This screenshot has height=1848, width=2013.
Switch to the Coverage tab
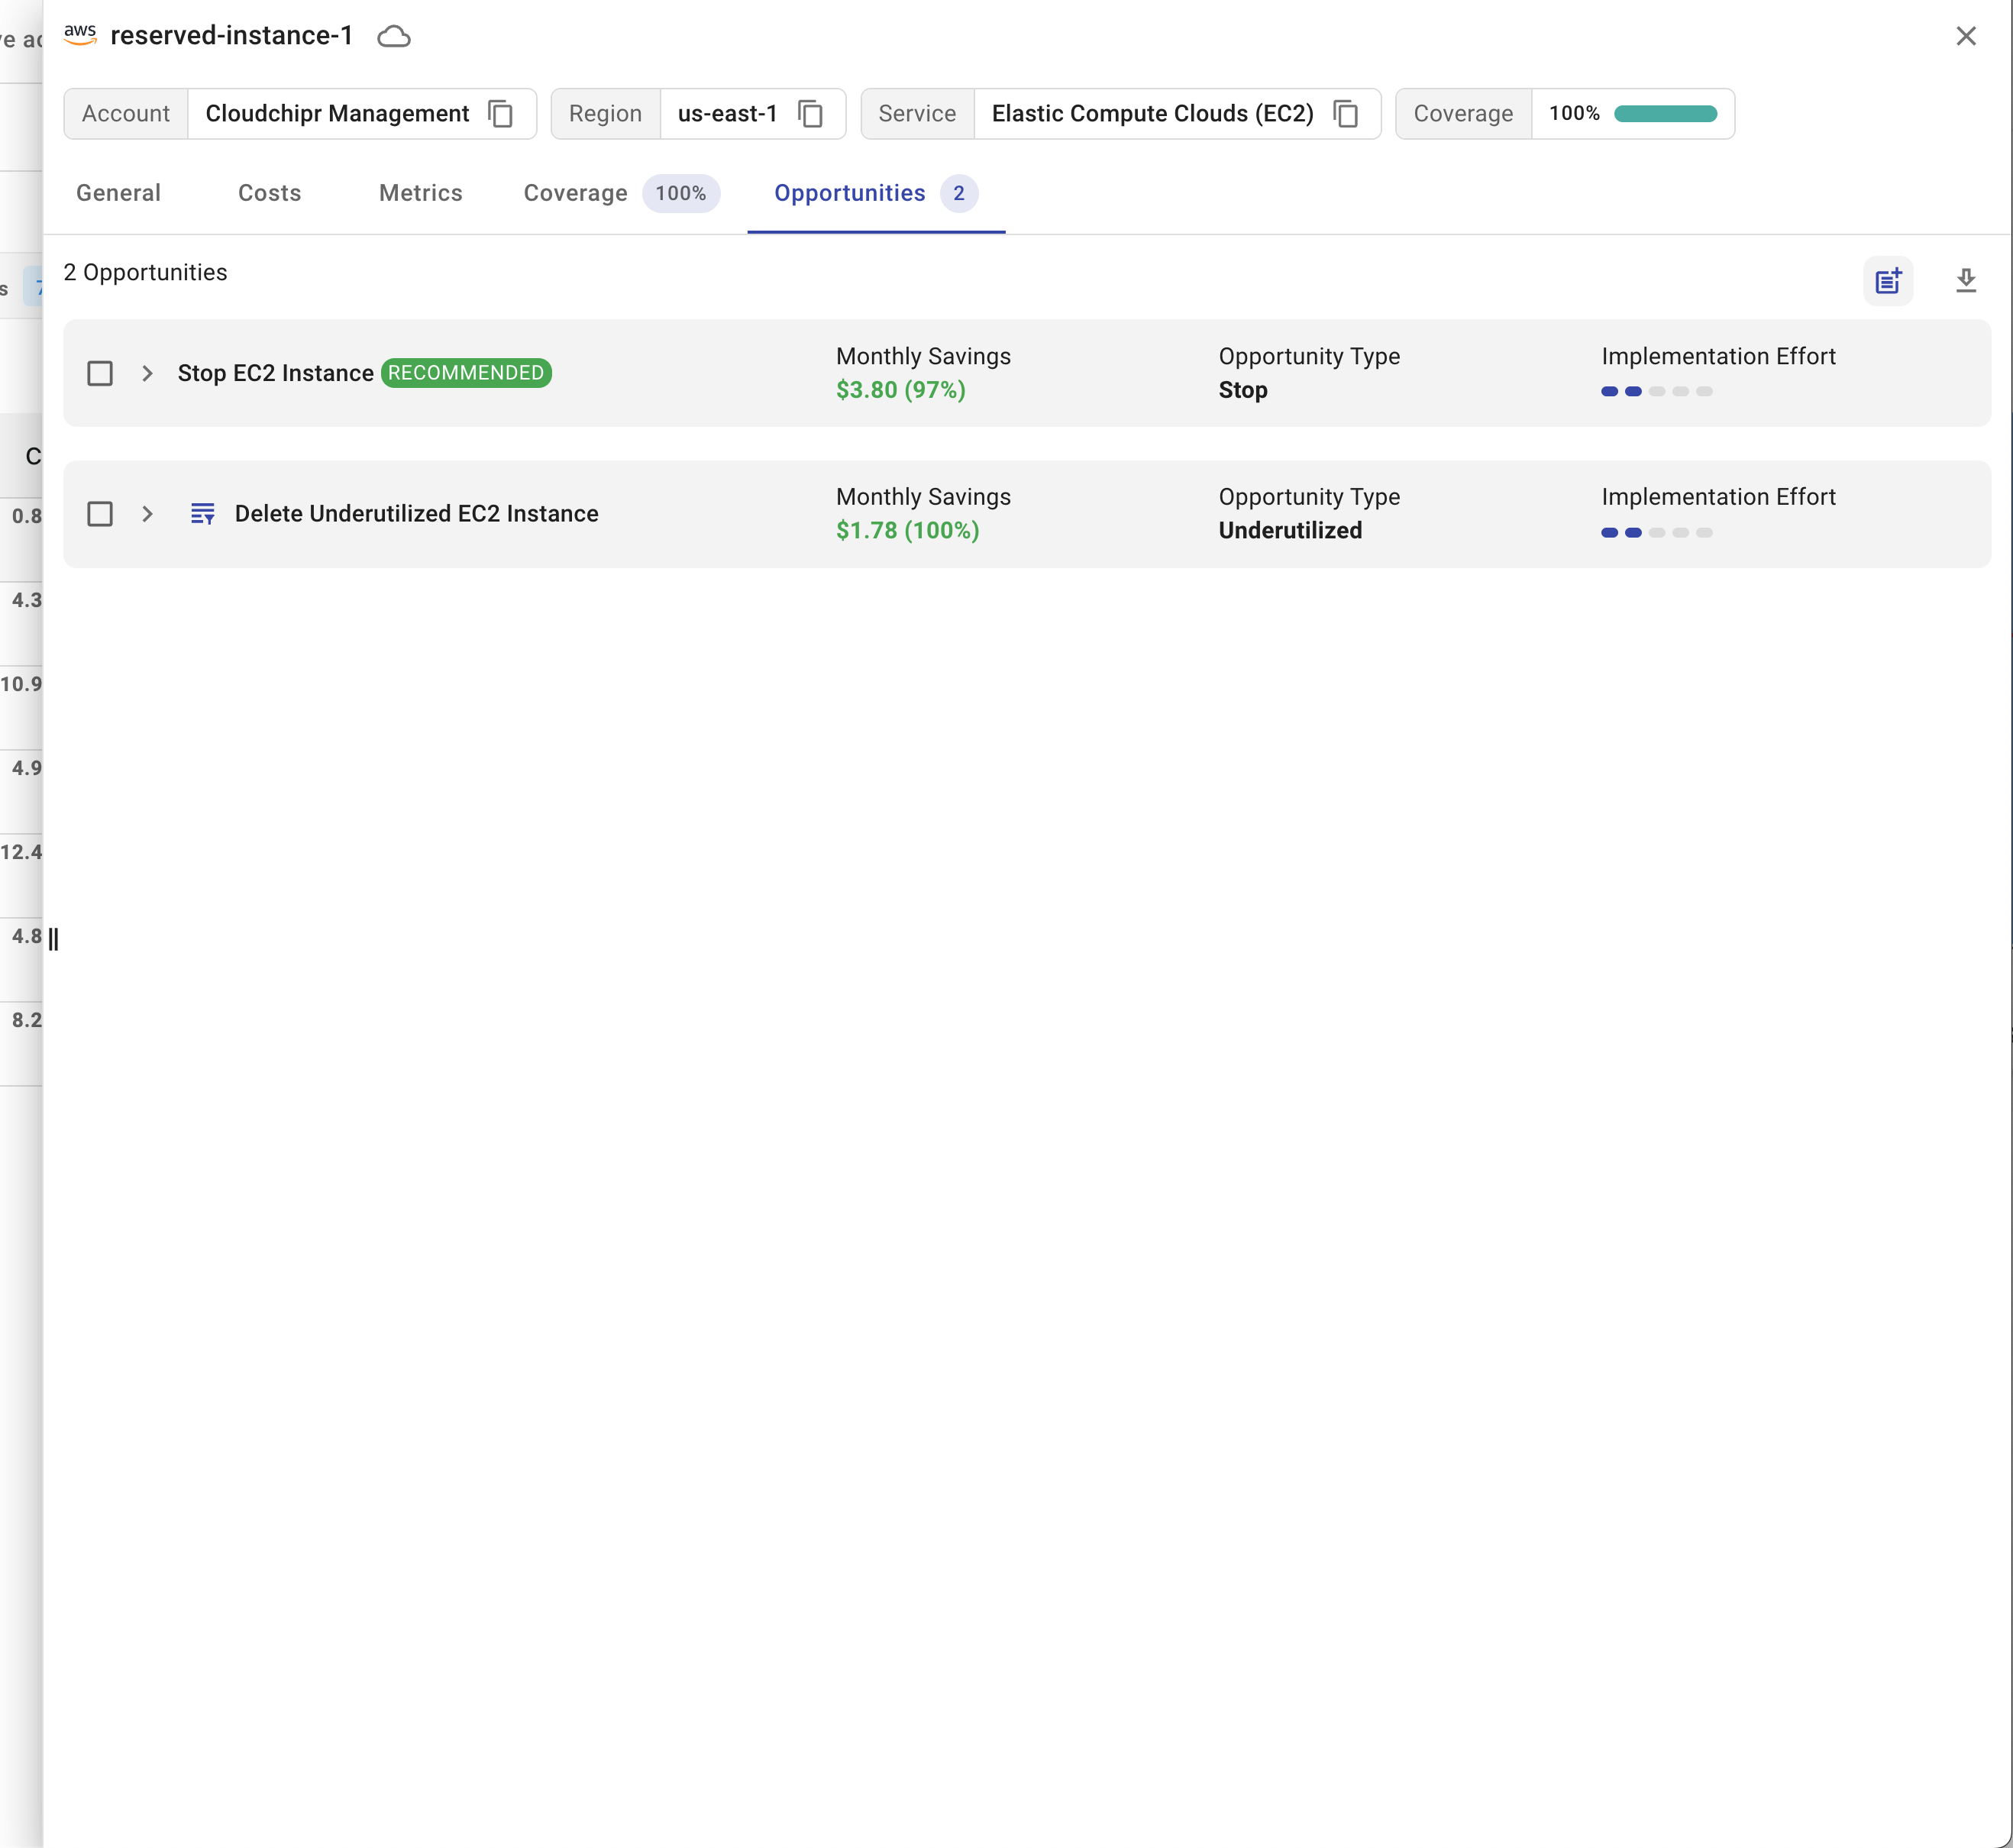(x=576, y=193)
